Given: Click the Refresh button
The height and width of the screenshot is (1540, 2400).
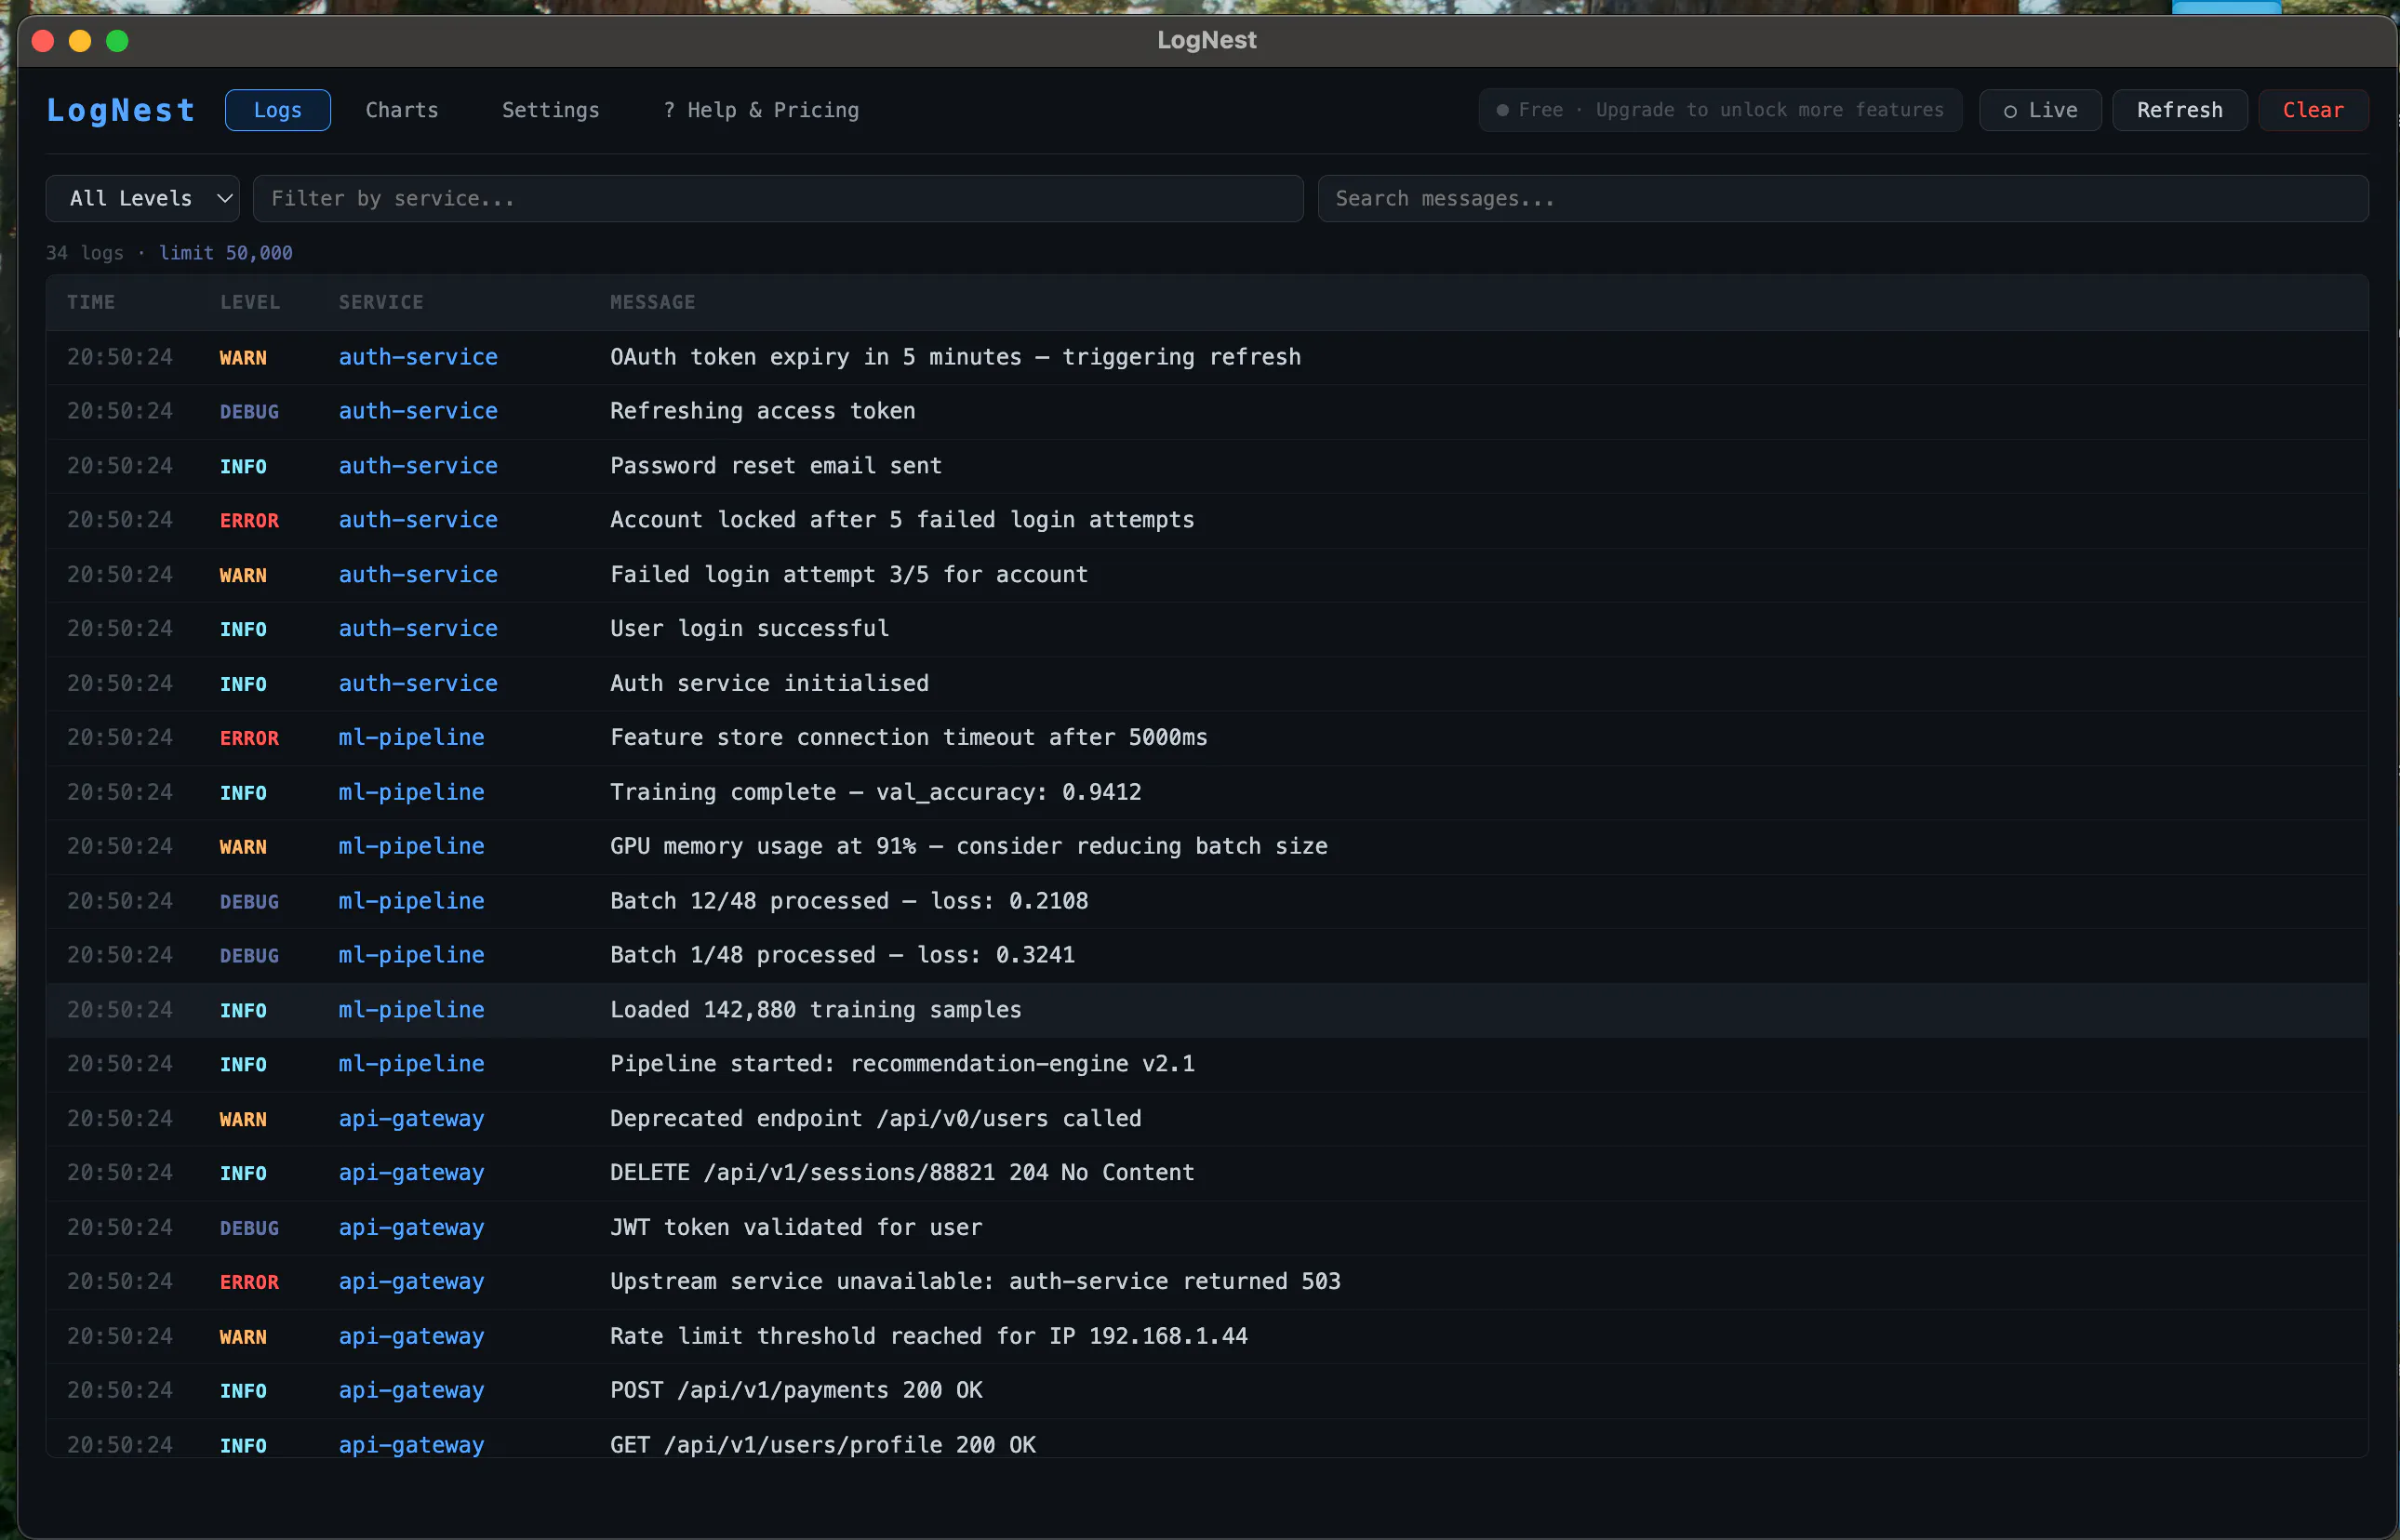Looking at the screenshot, I should pos(2179,110).
